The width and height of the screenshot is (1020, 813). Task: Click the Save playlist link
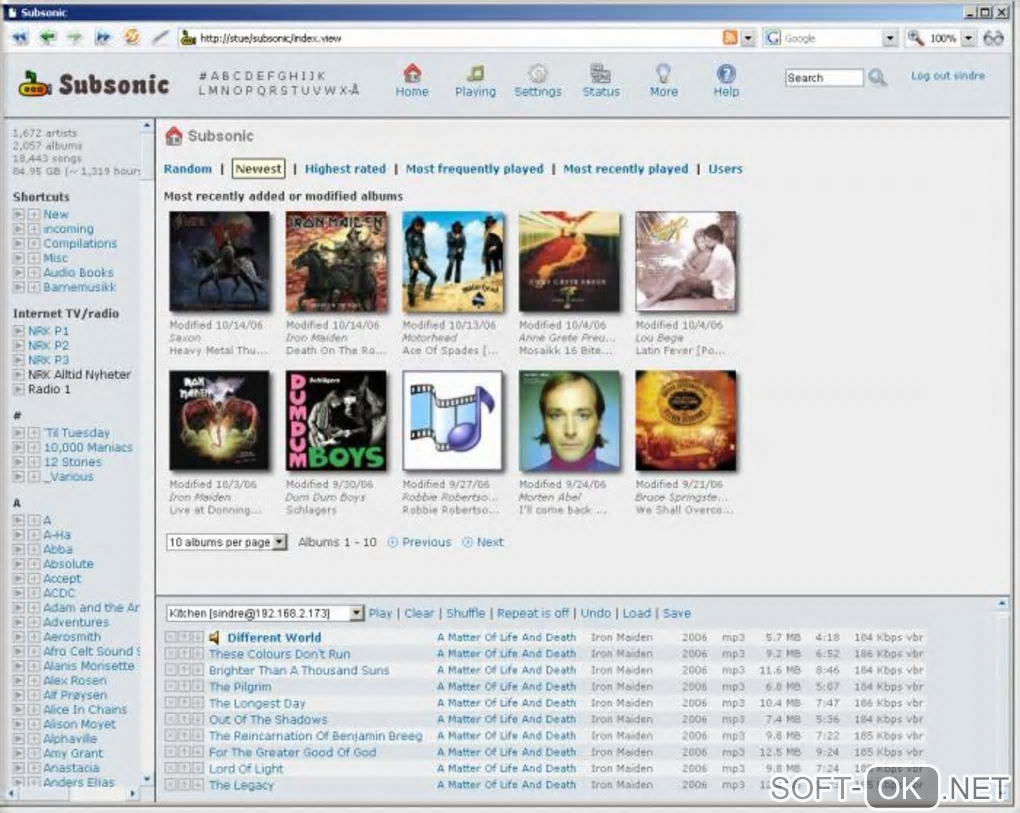(677, 613)
